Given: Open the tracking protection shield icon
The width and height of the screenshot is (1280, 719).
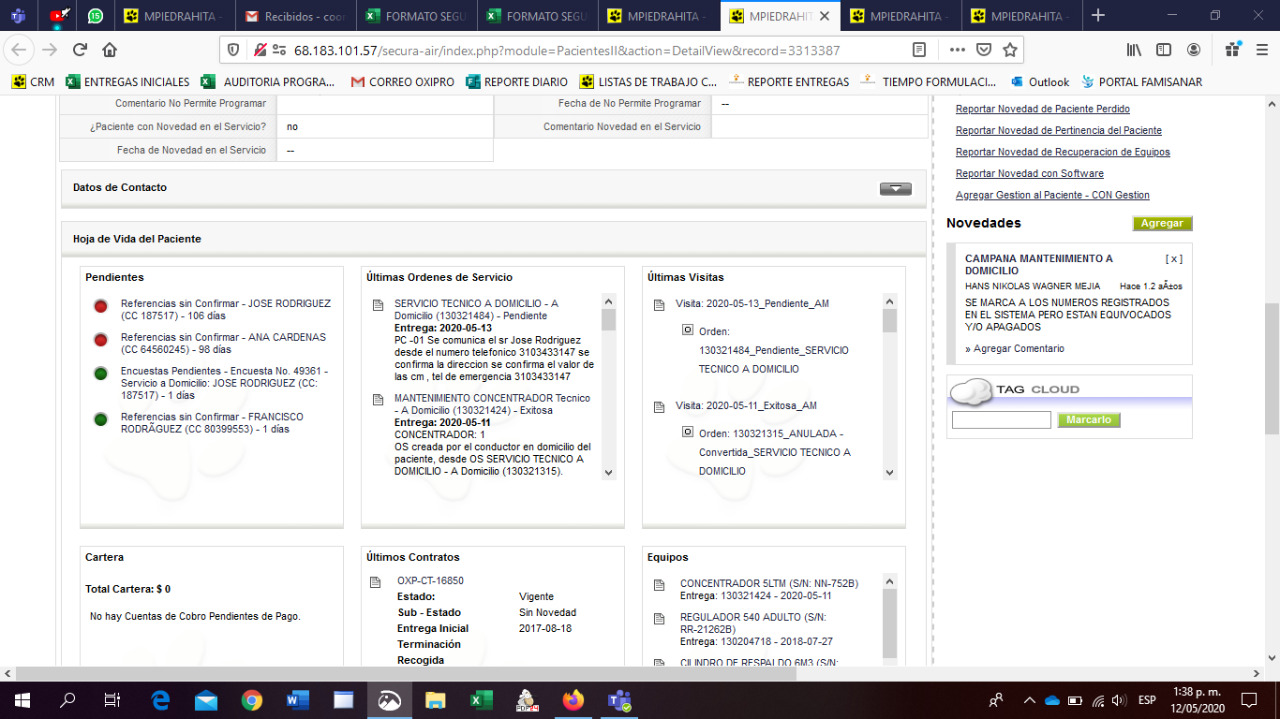Looking at the screenshot, I should tap(234, 50).
